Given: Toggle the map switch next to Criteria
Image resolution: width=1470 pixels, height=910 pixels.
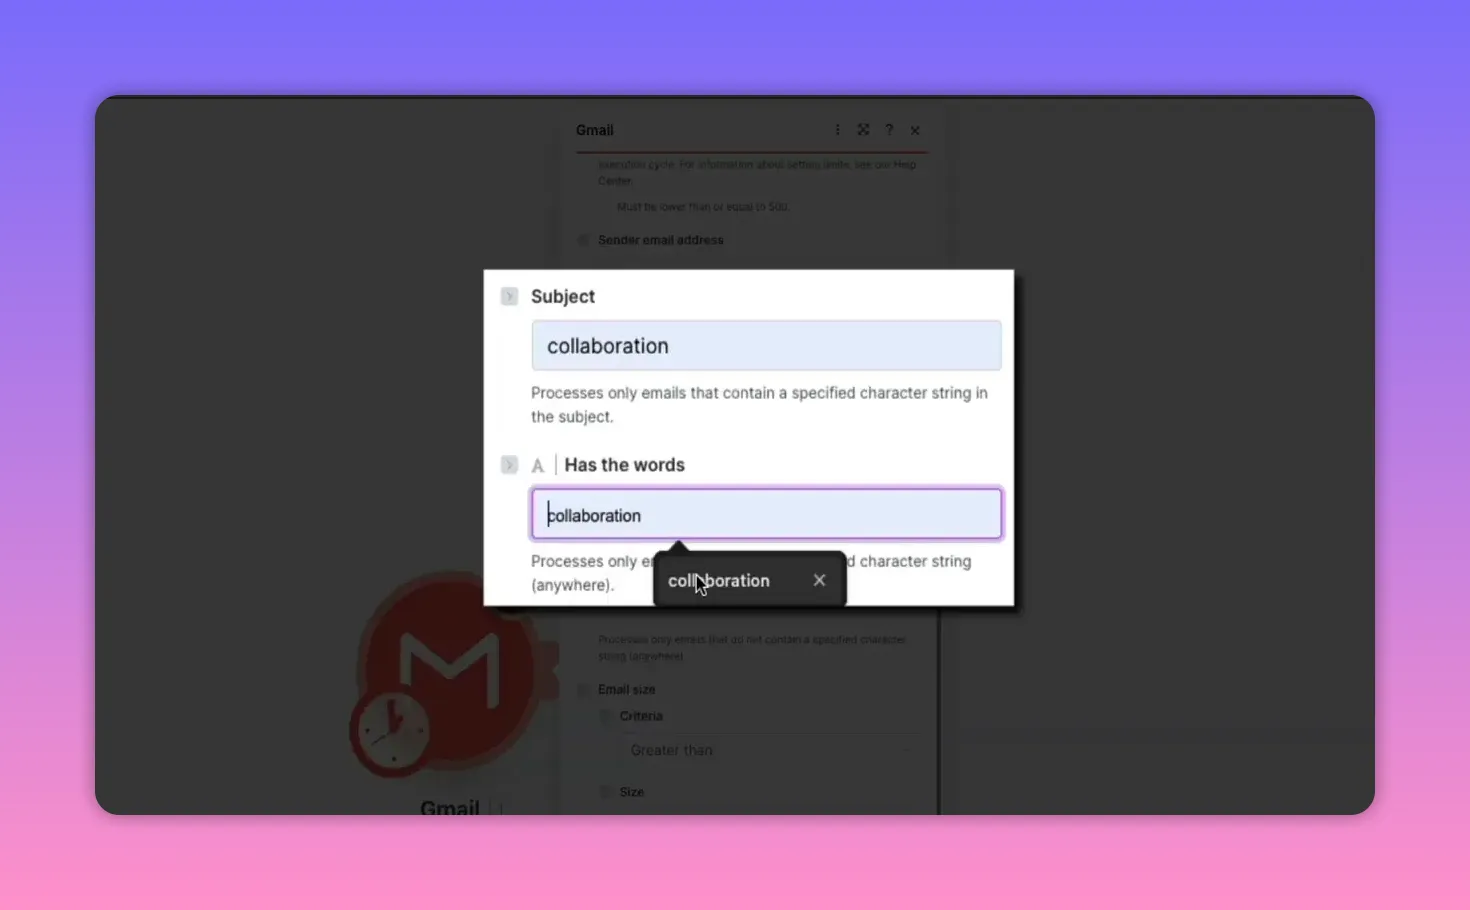Looking at the screenshot, I should 605,716.
